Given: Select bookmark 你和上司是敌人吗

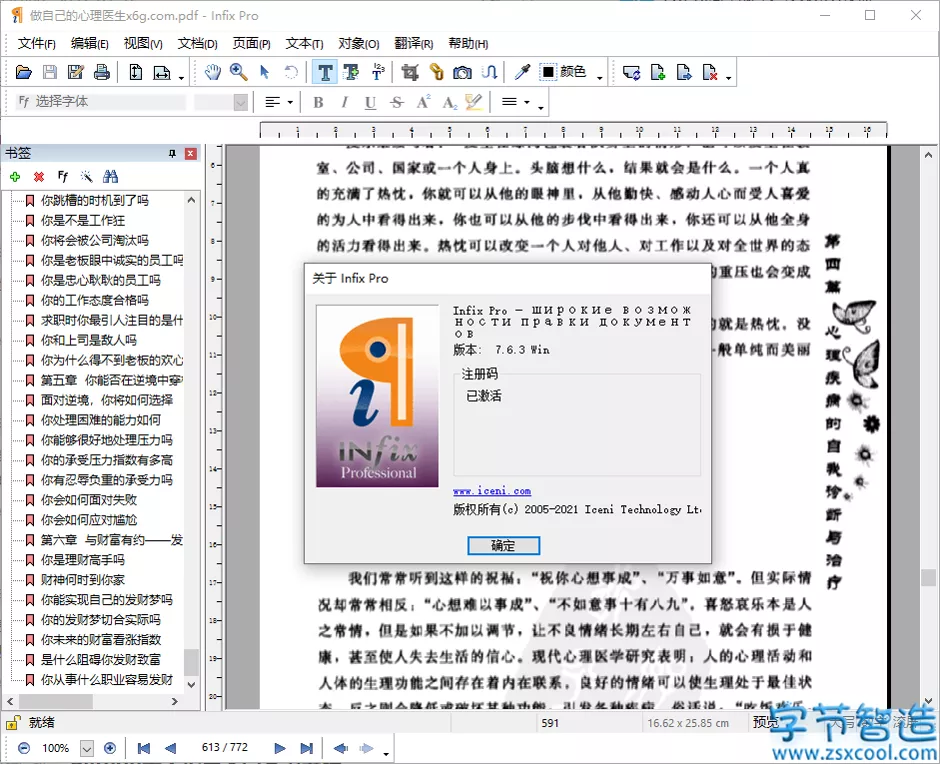Looking at the screenshot, I should tap(89, 341).
